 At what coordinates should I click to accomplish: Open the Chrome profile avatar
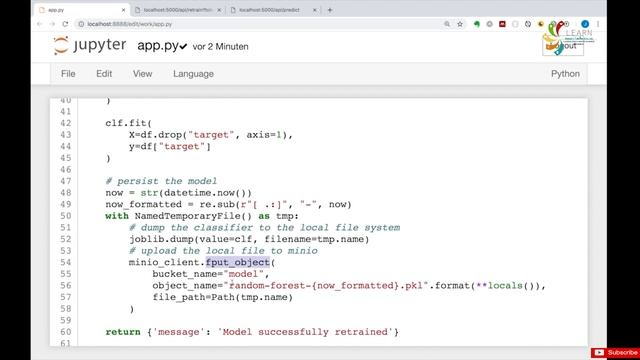[585, 24]
